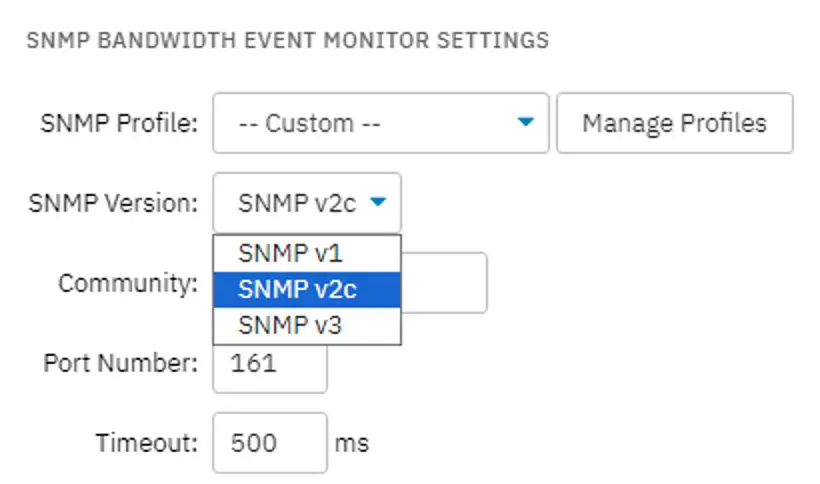
Task: Click the Port Number field showing 161
Action: pyautogui.click(x=270, y=368)
